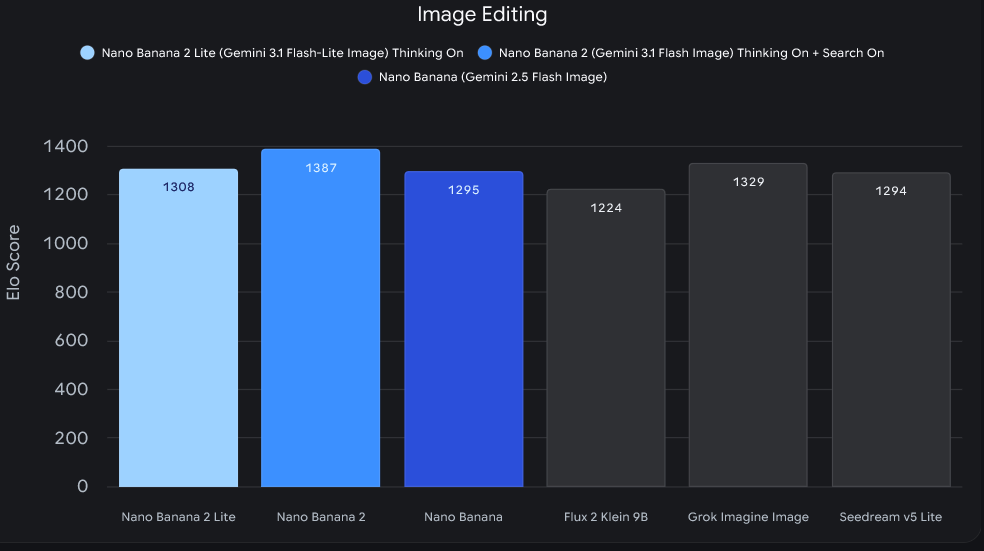This screenshot has width=984, height=551.
Task: Click the dark blue Nano Banana legend dot
Action: click(365, 77)
